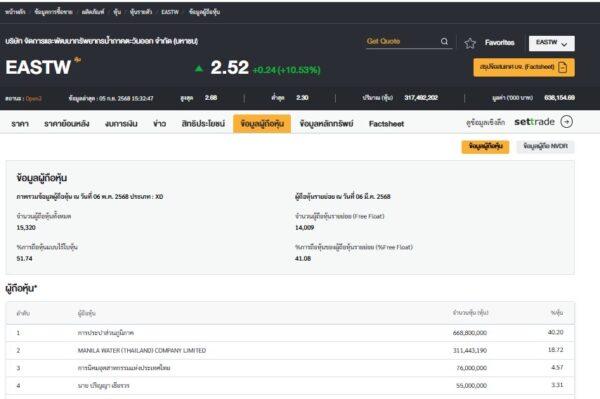Go to the ข่าว tab
600x399 pixels.
click(160, 124)
